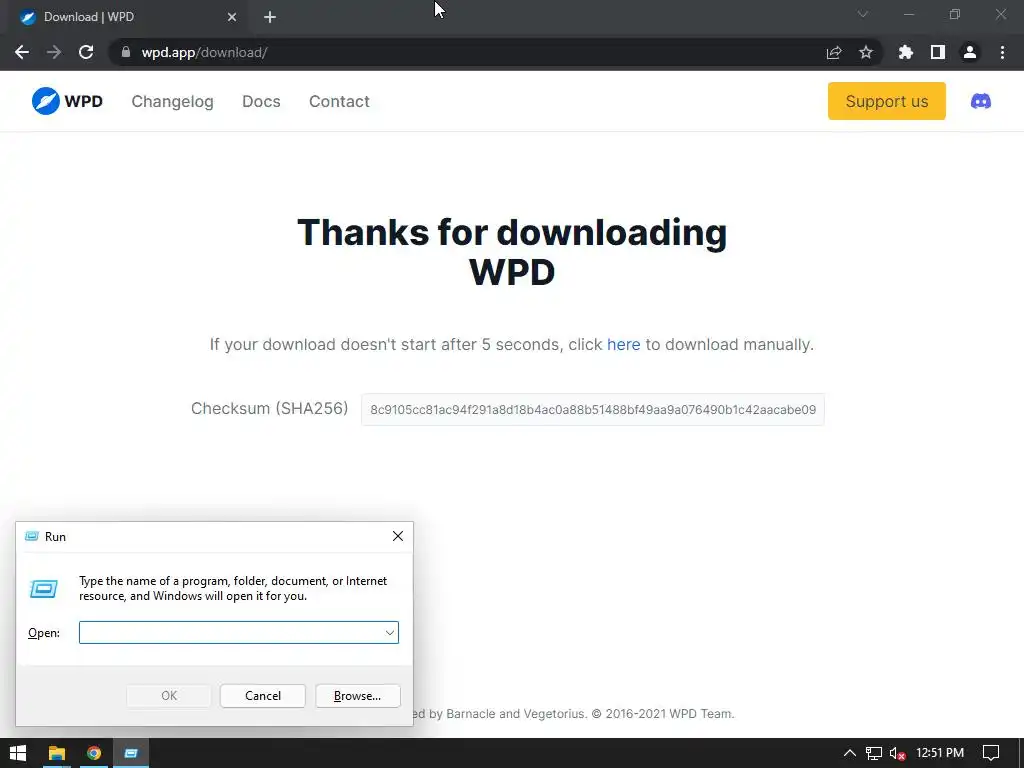Close the Download | WPD tab
This screenshot has width=1024, height=768.
pyautogui.click(x=232, y=17)
